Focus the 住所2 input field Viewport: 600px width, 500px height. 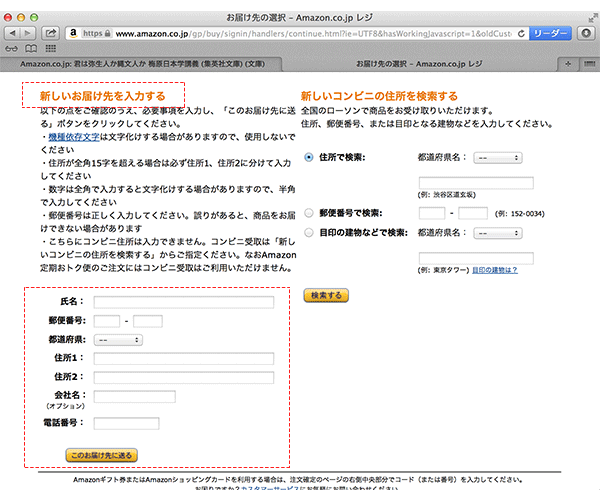(184, 377)
